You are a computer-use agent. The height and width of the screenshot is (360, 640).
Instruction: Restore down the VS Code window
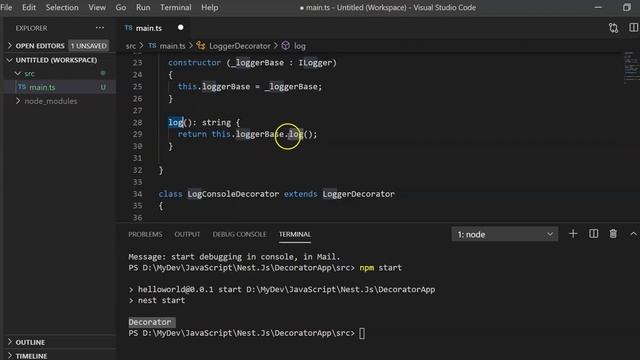(x=627, y=7)
